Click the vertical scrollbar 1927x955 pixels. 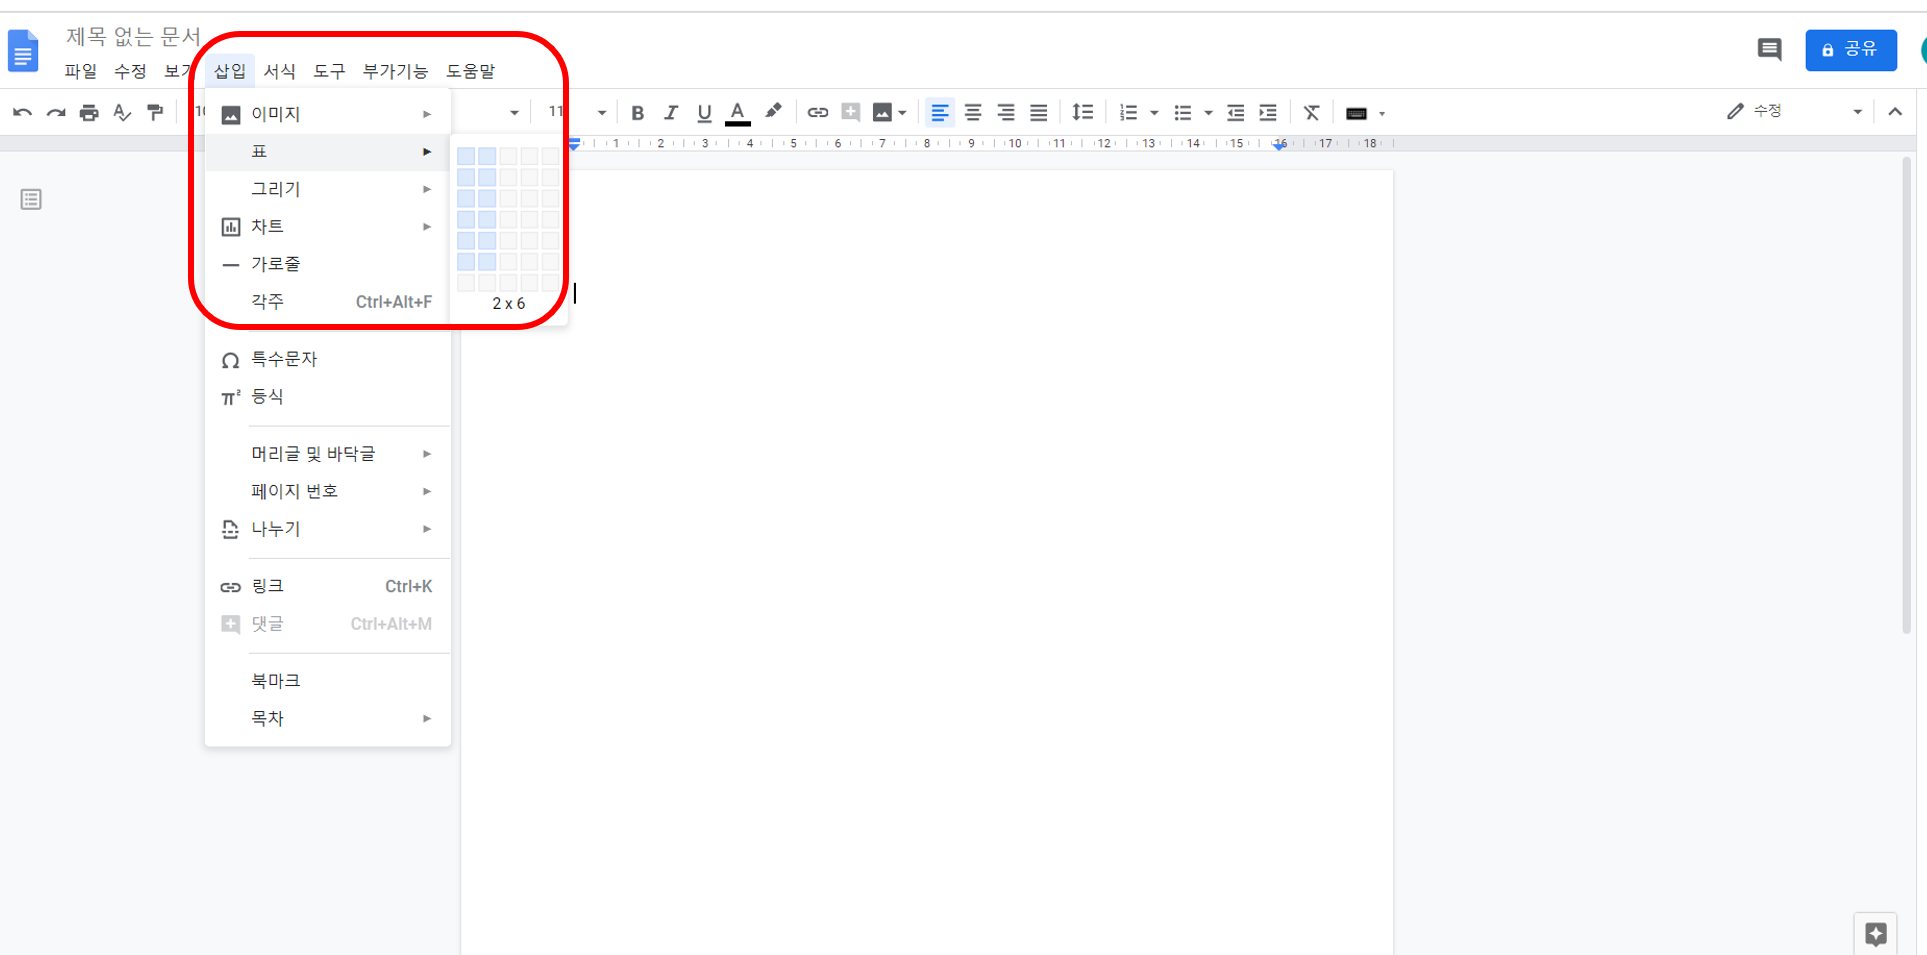(x=1906, y=395)
